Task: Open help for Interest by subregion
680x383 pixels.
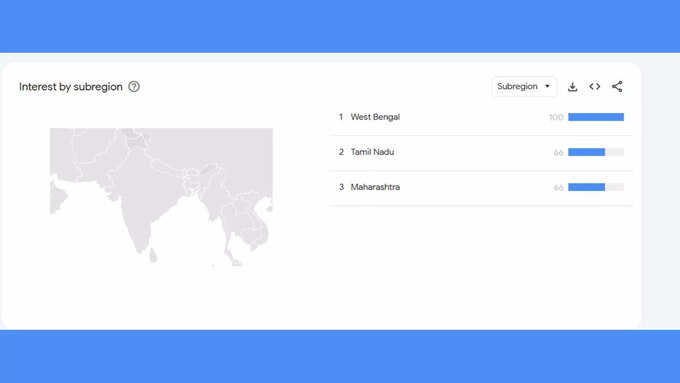Action: (x=134, y=87)
